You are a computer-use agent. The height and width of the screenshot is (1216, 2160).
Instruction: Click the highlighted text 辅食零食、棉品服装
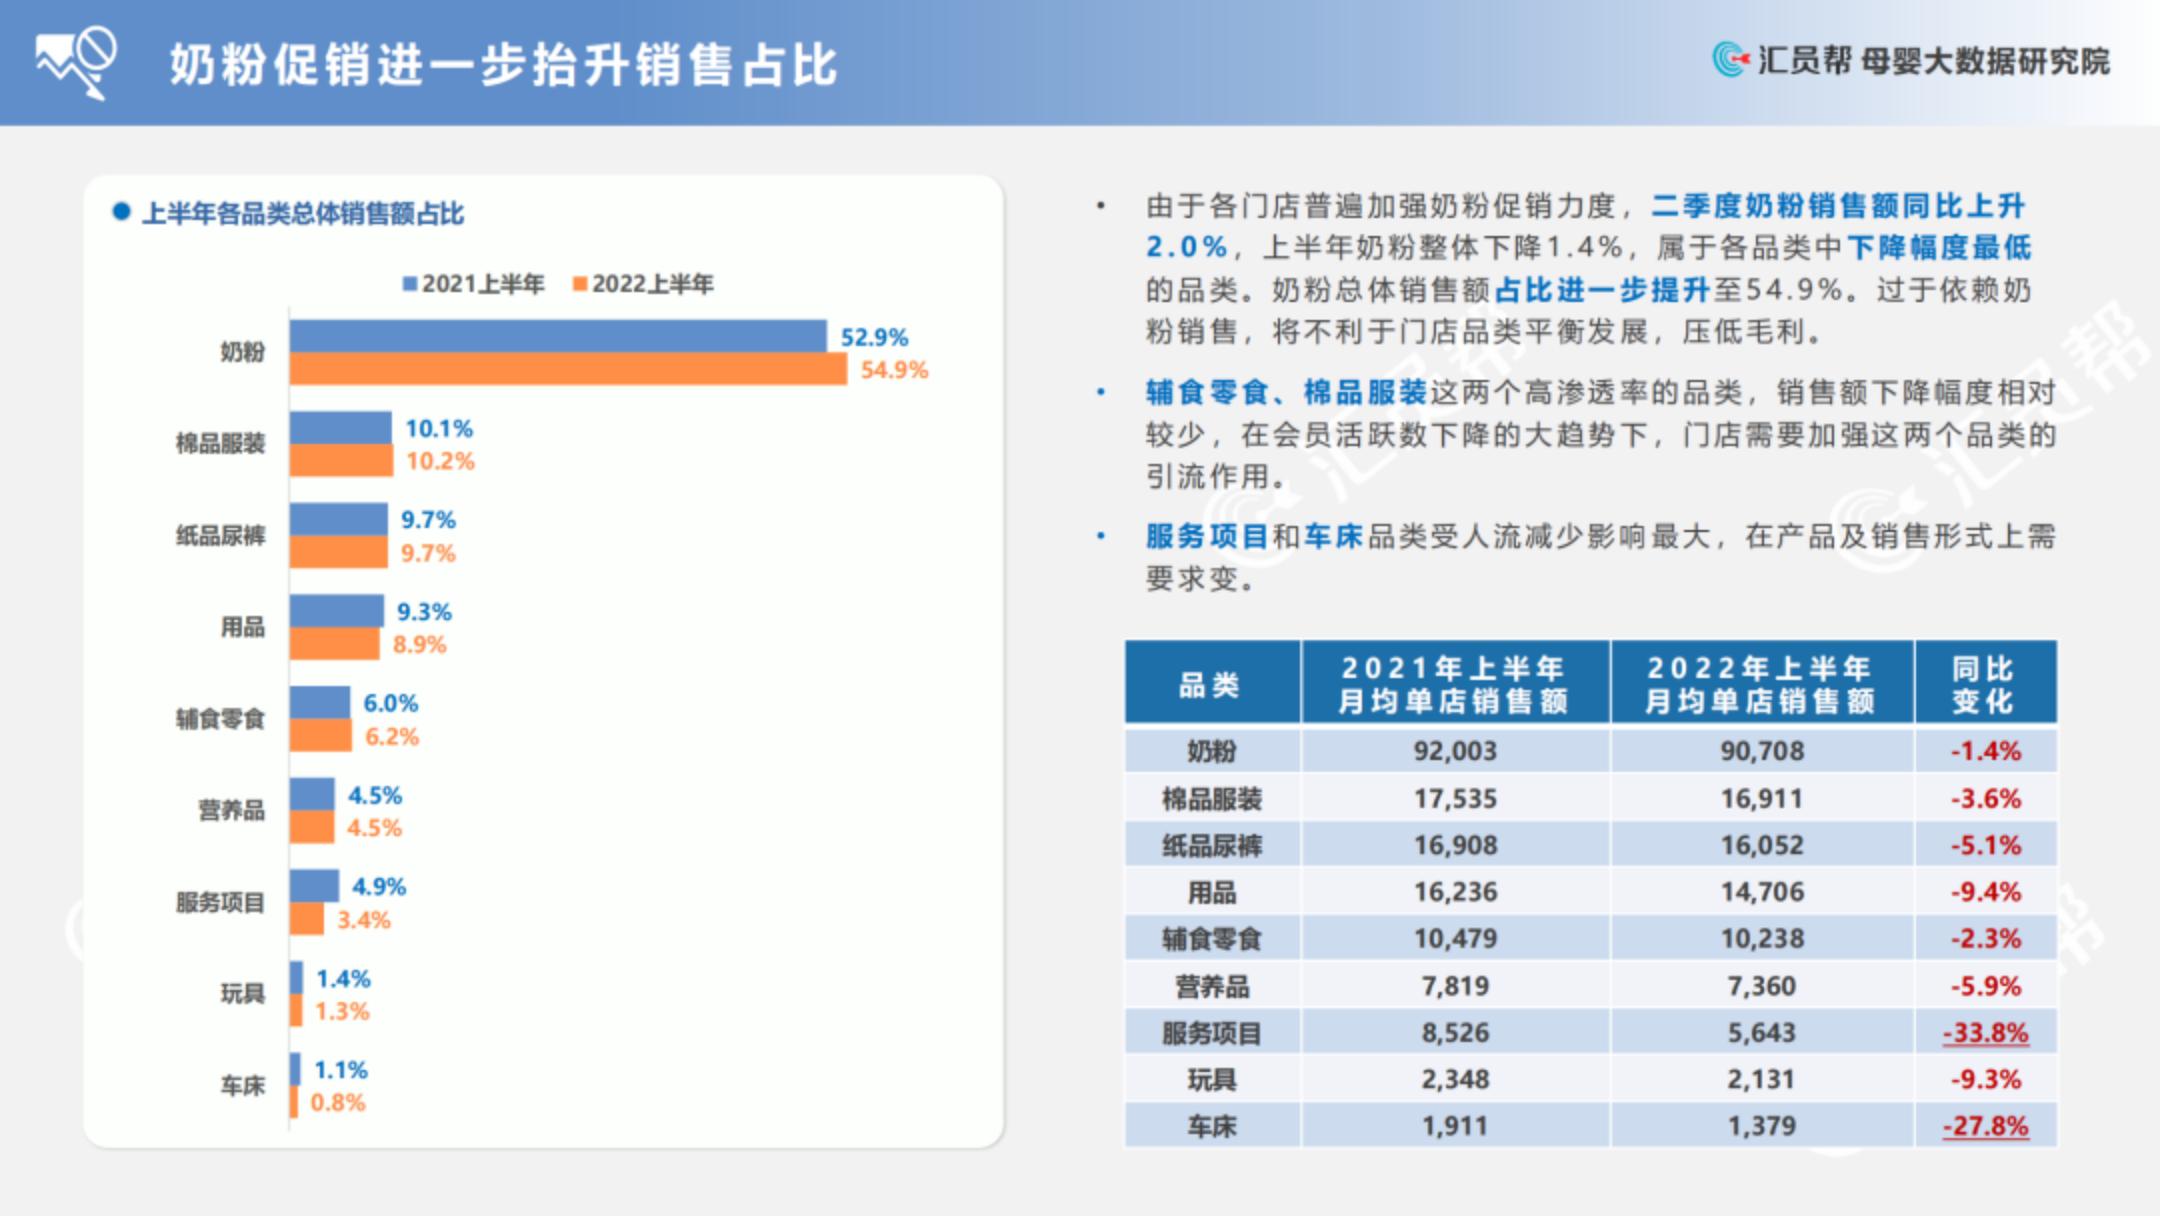click(1286, 392)
